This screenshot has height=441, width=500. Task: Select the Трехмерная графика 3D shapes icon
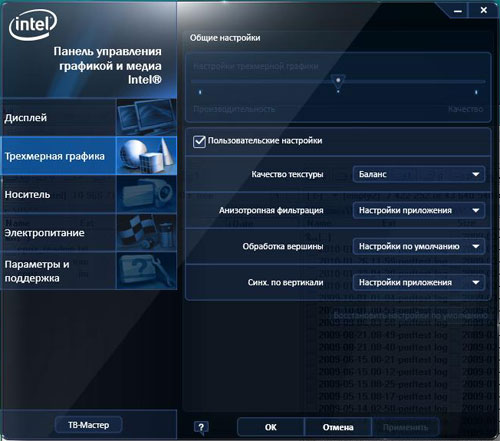point(146,155)
